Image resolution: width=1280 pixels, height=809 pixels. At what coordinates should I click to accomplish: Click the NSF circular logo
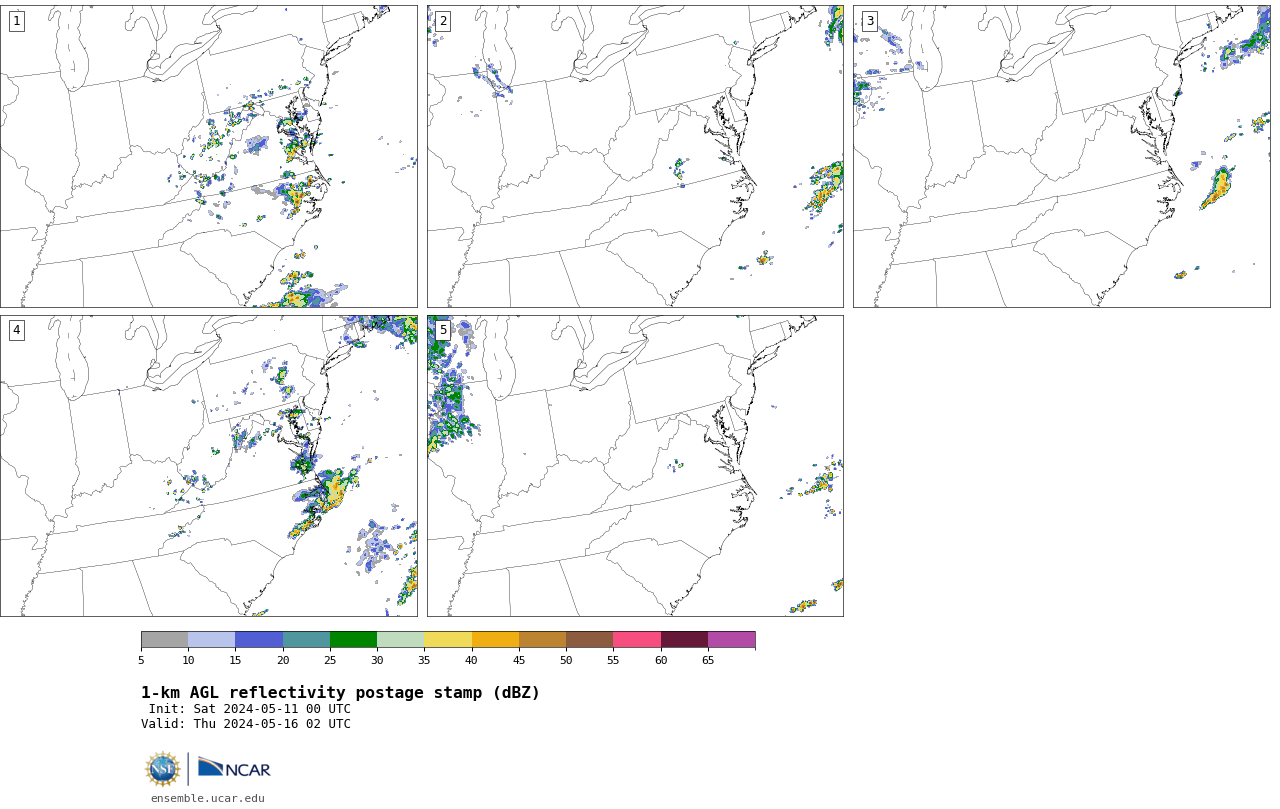[163, 769]
